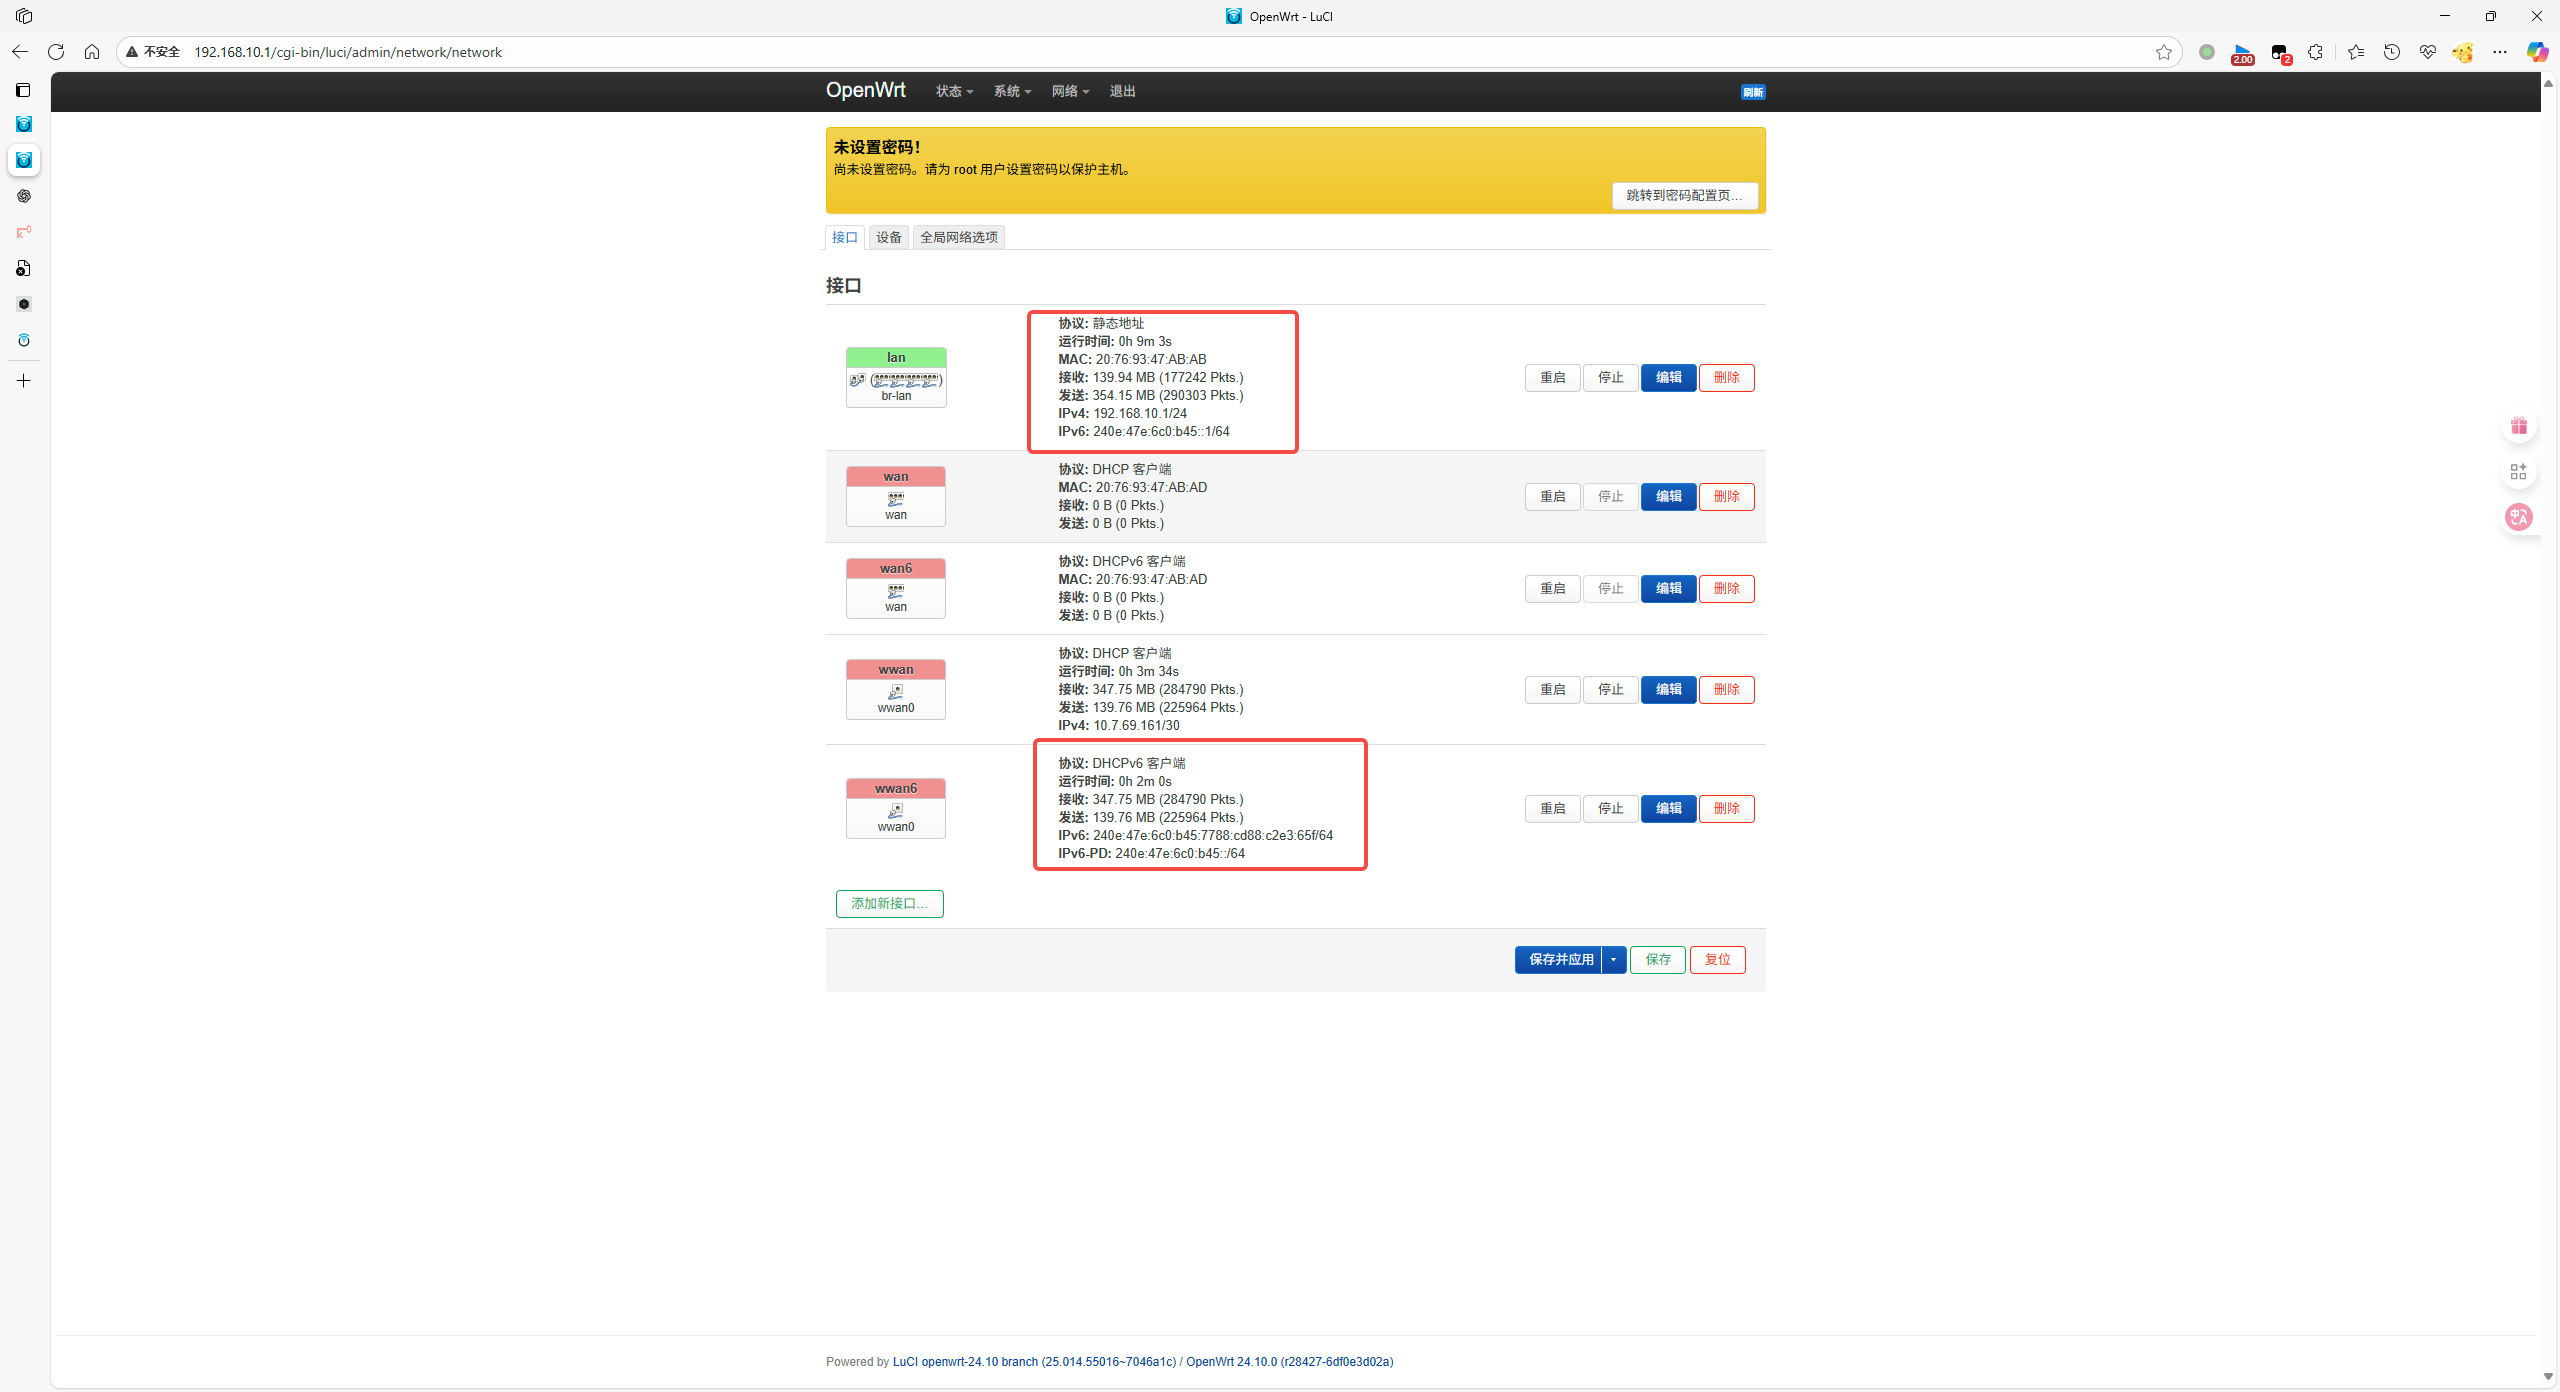Open the Favorites list icon
Viewport: 2560px width, 1392px height.
click(2356, 52)
